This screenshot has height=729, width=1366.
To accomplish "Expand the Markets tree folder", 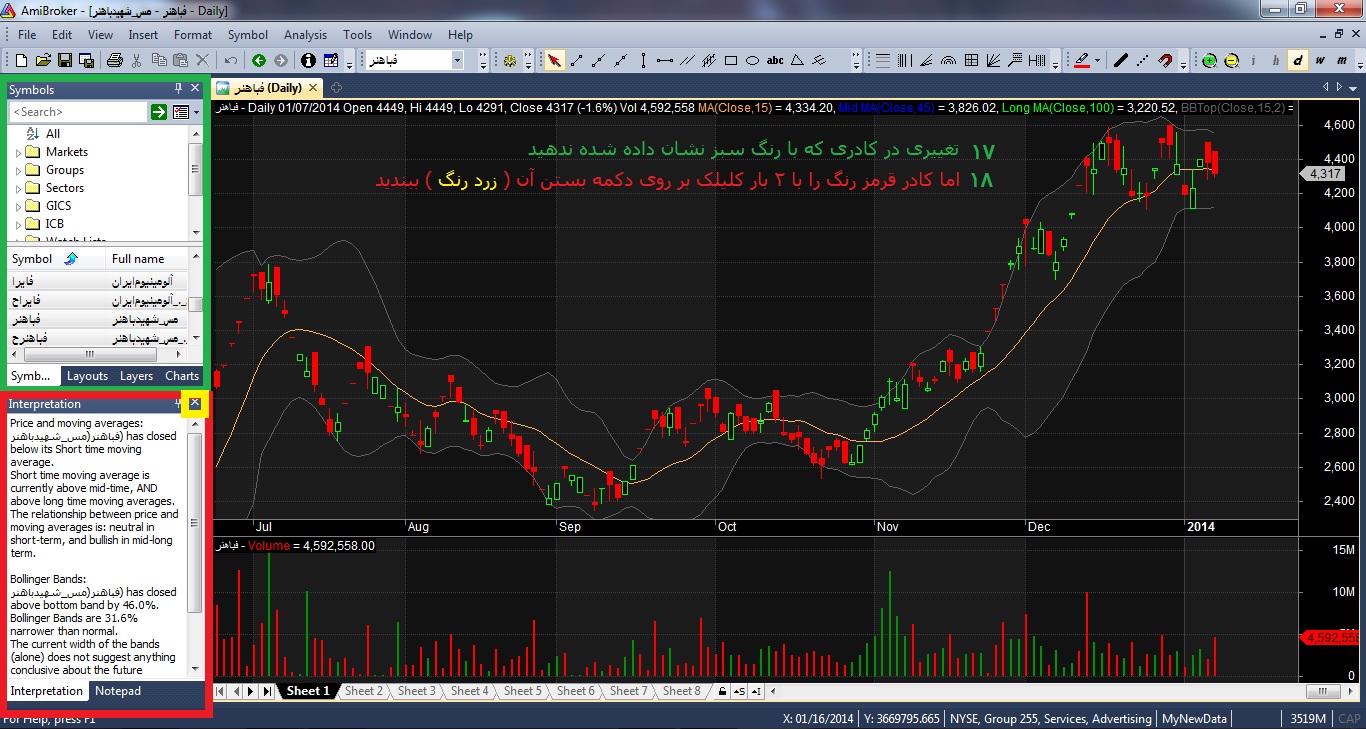I will point(19,152).
